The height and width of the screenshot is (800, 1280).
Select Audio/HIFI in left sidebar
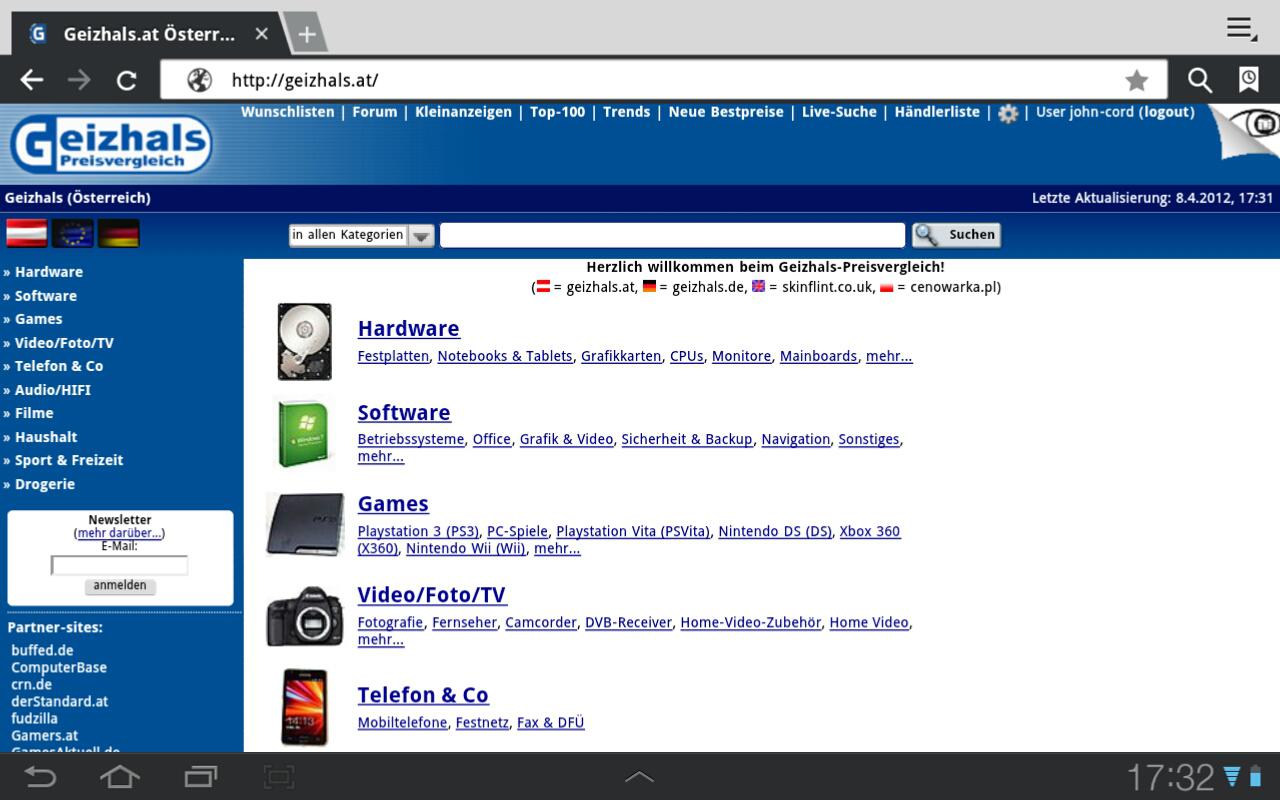(x=53, y=390)
